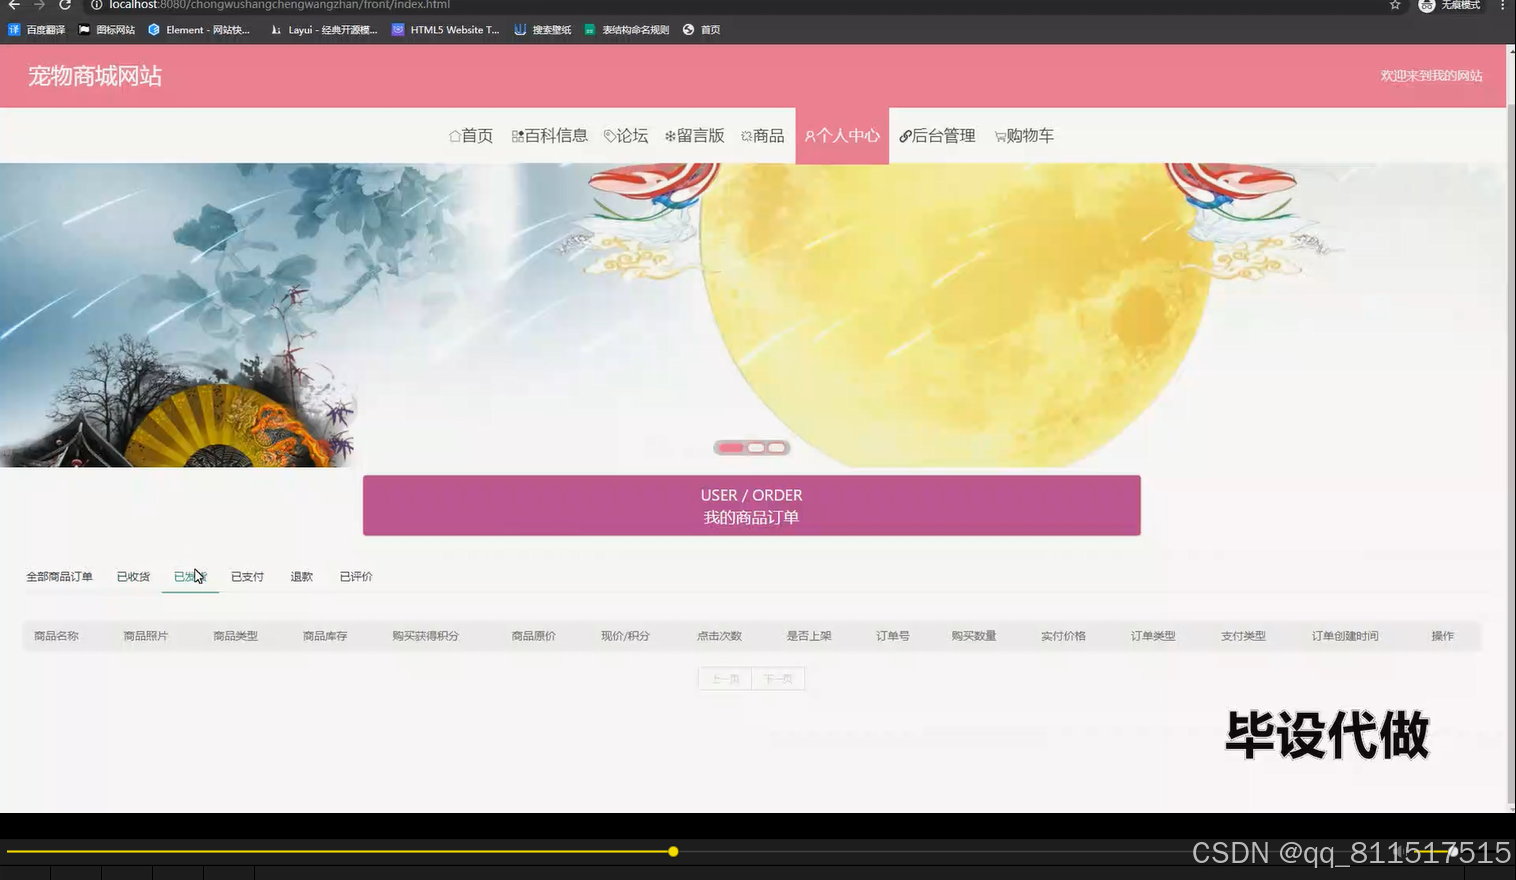Open the 搜索壁纸 bookmark

click(x=543, y=30)
